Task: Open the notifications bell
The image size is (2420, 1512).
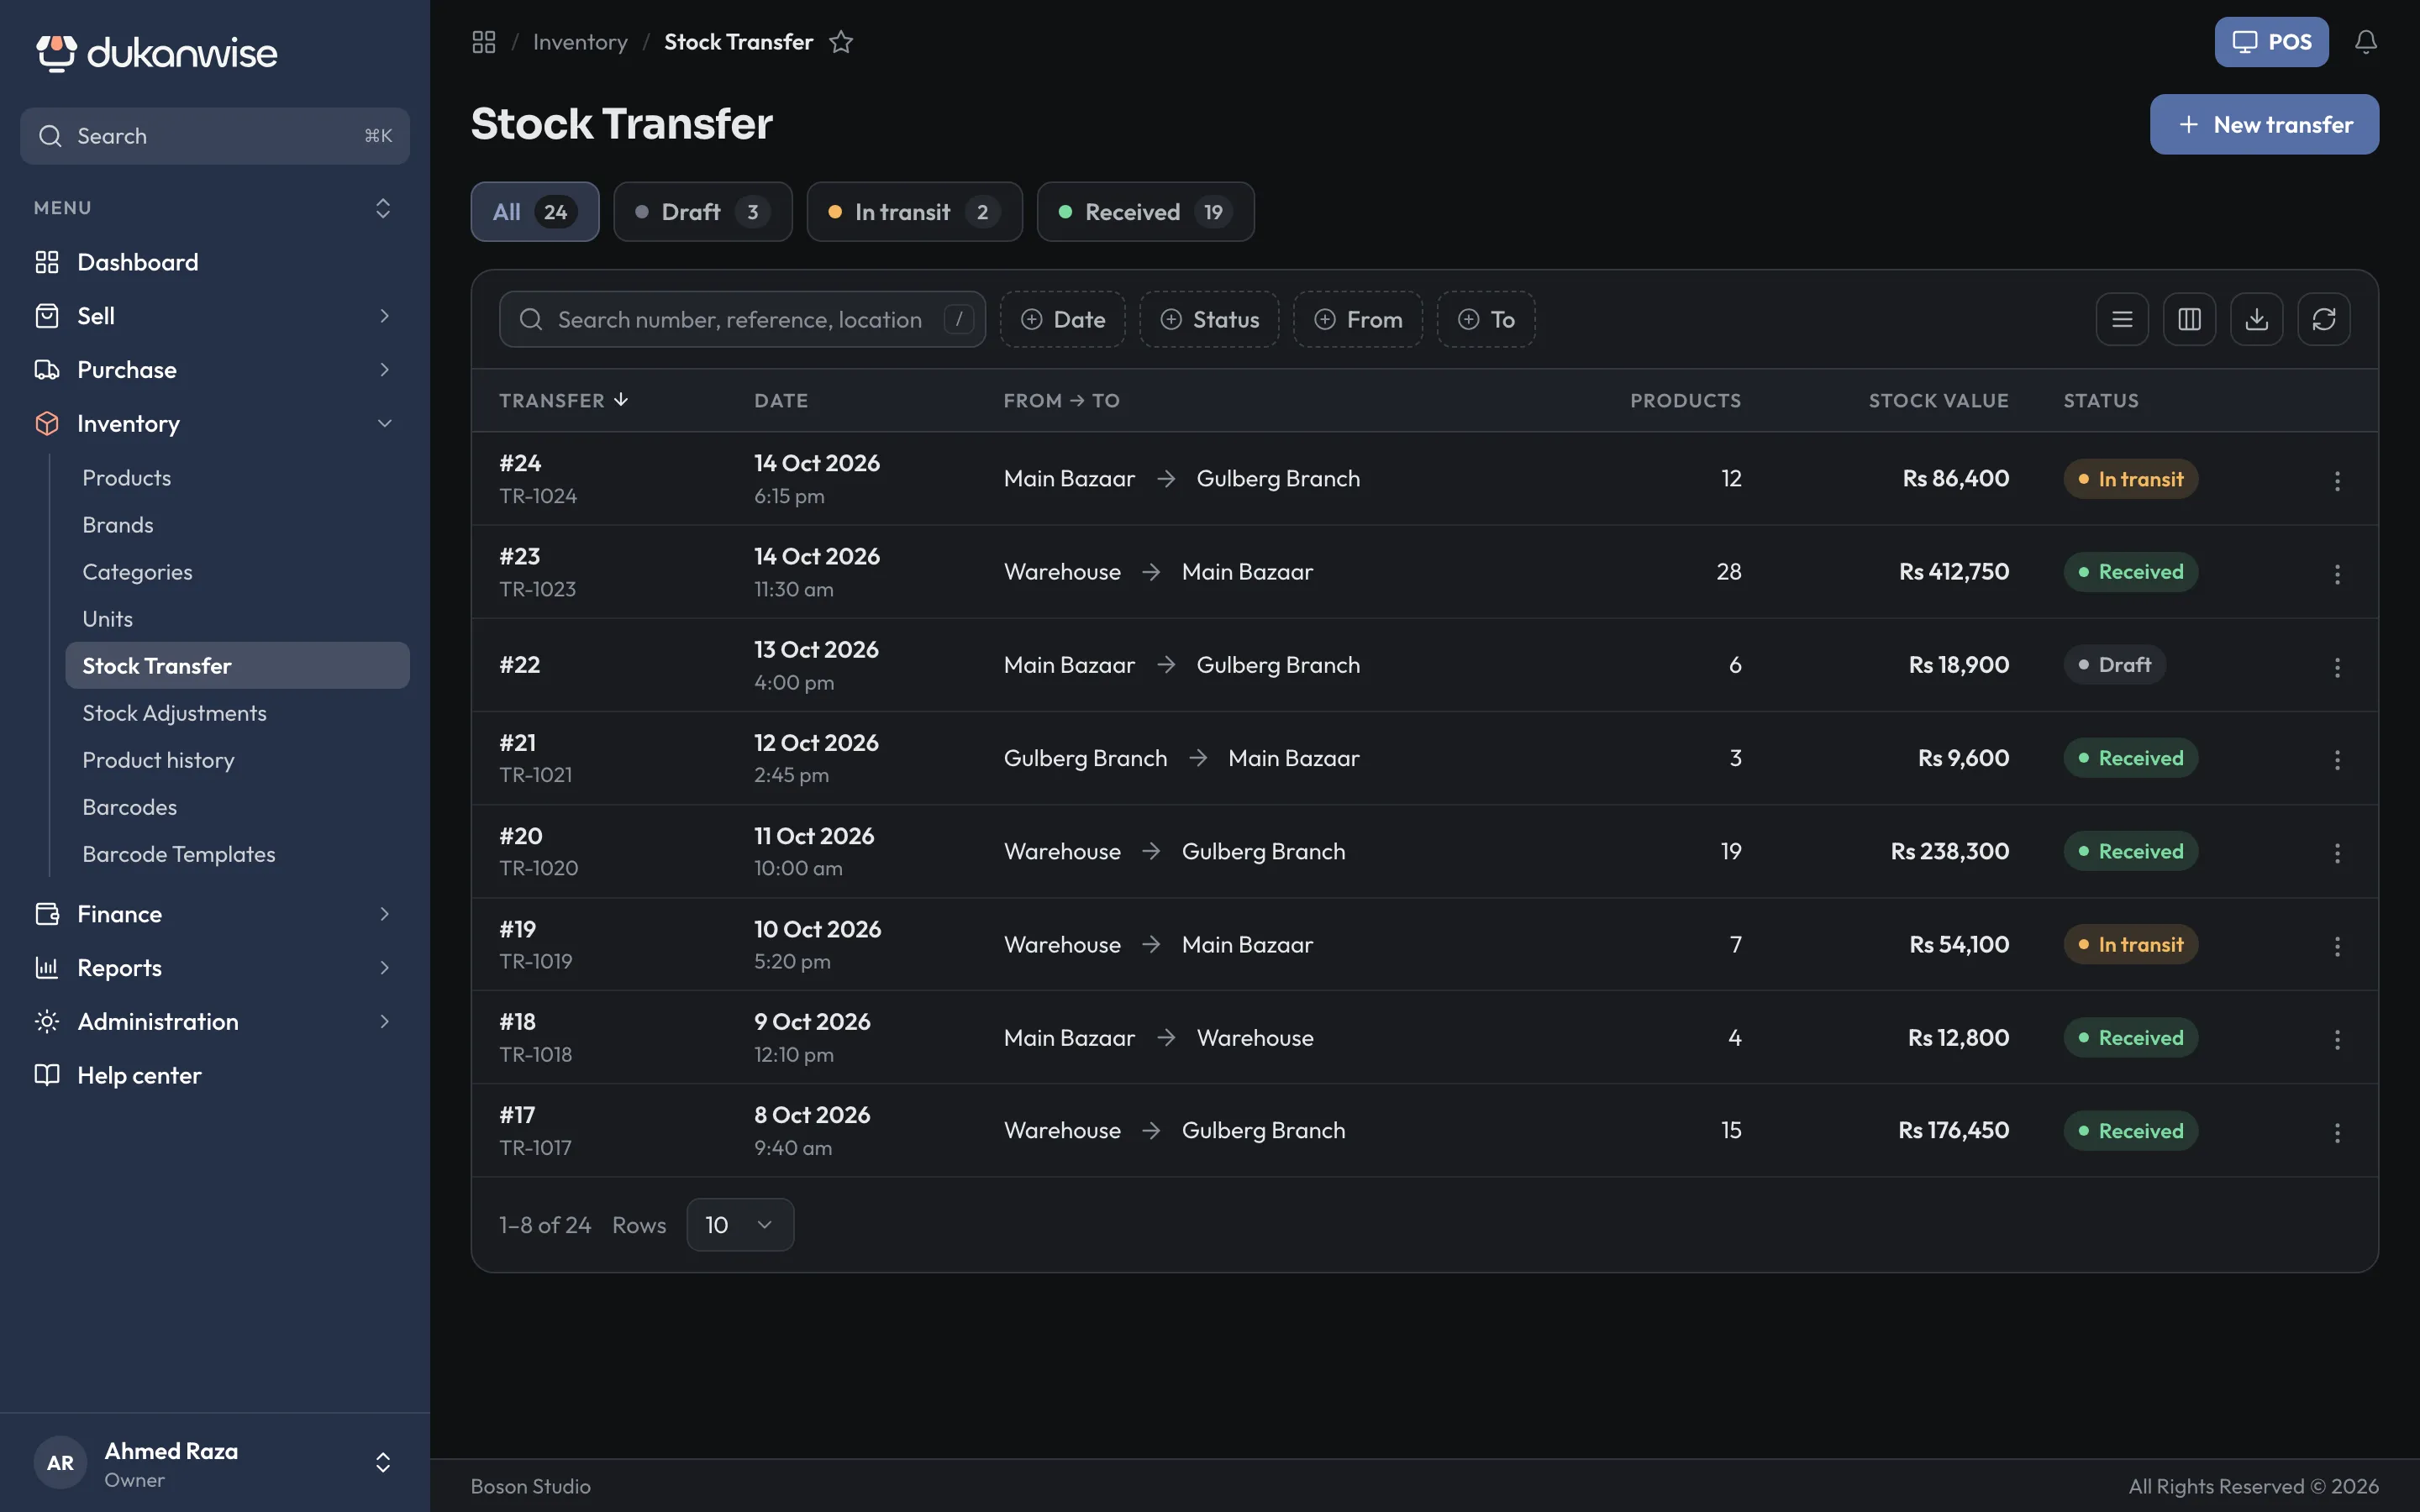Action: [x=2365, y=42]
